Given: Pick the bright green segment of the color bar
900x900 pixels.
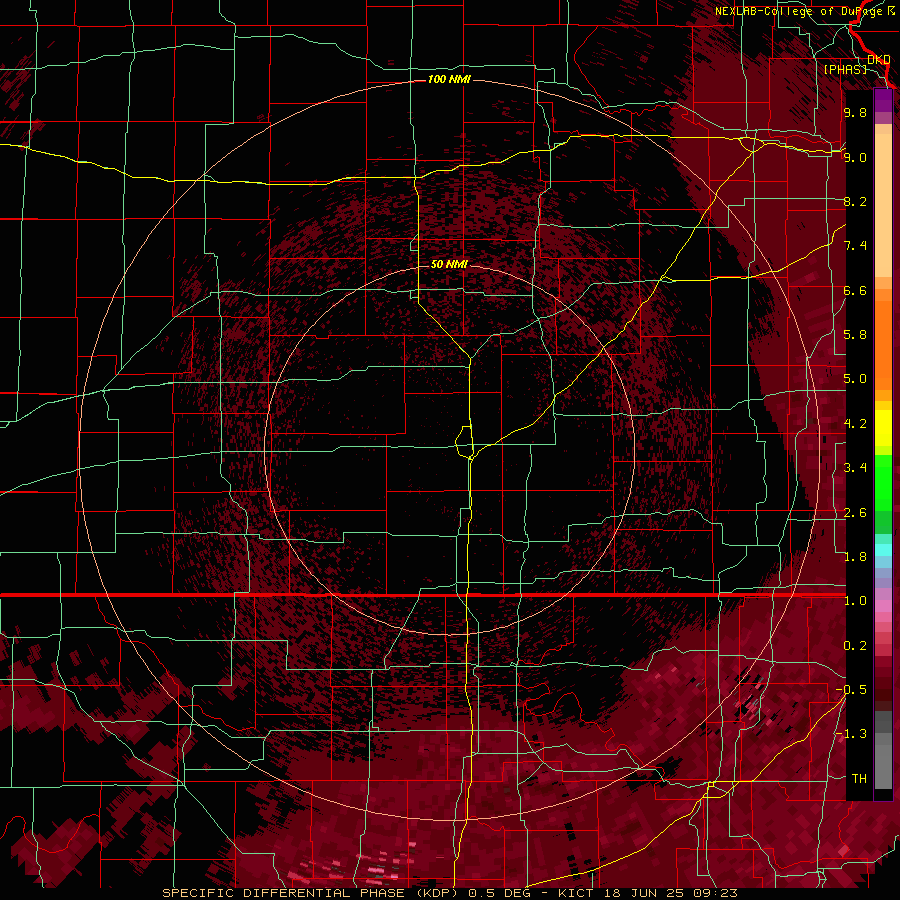Looking at the screenshot, I should pyautogui.click(x=883, y=482).
